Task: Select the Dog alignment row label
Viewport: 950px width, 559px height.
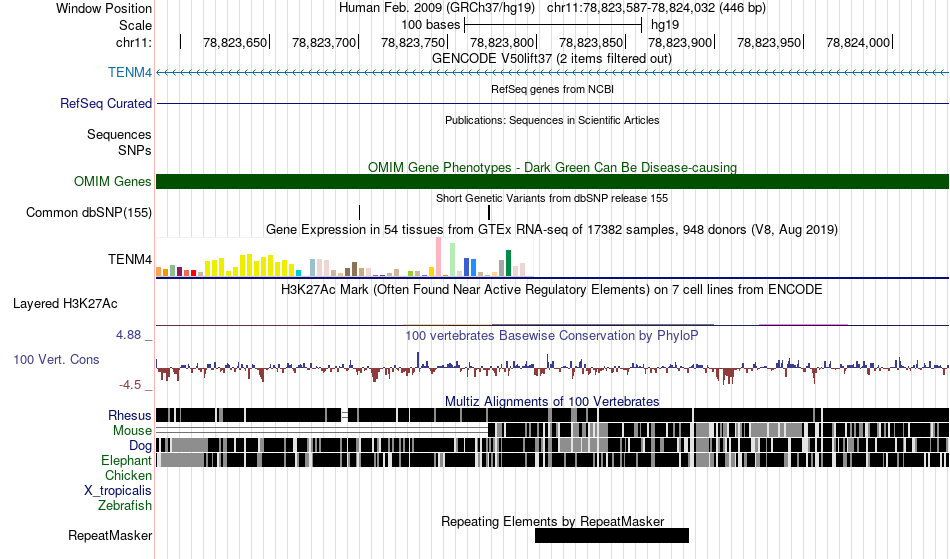Action: coord(140,446)
